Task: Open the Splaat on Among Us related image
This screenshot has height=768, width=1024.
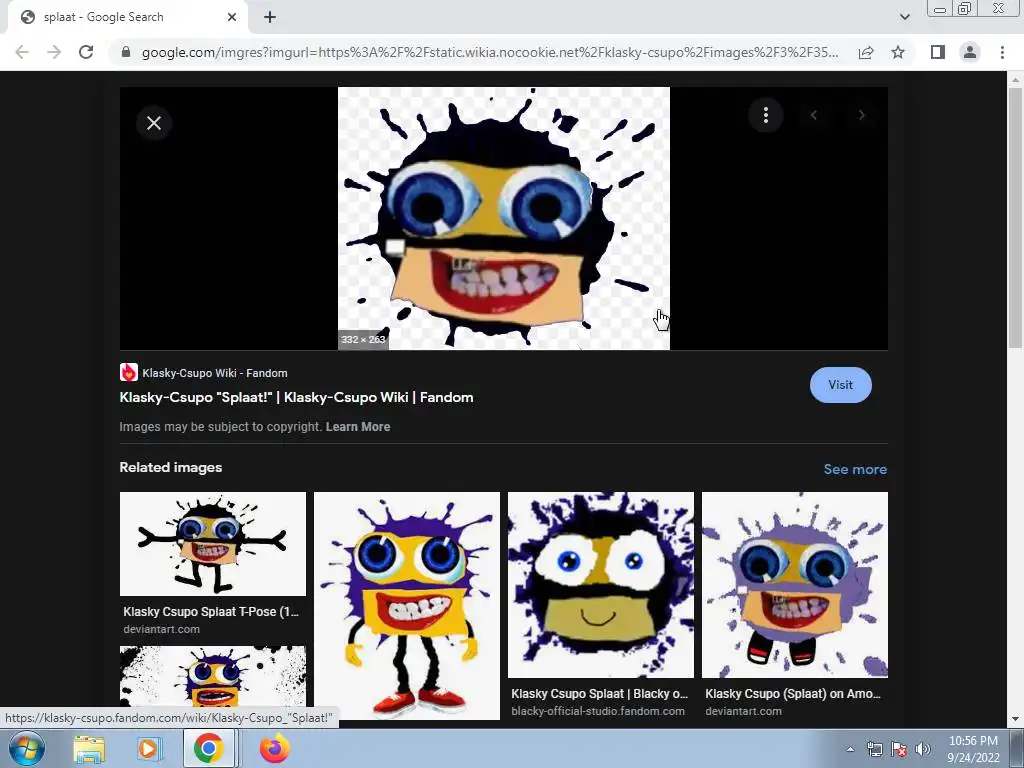Action: click(795, 584)
